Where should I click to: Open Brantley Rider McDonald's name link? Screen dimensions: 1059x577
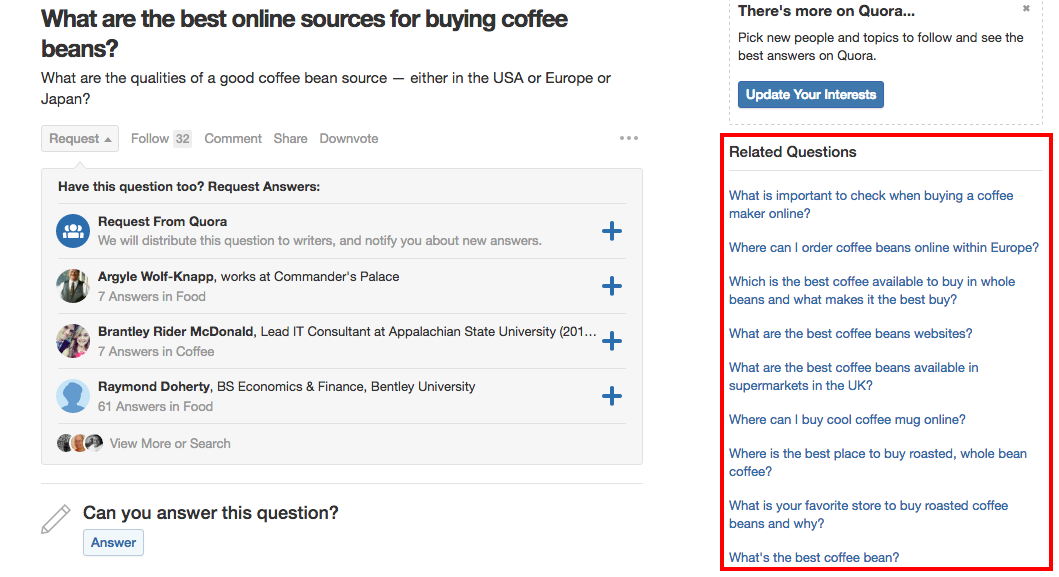176,332
